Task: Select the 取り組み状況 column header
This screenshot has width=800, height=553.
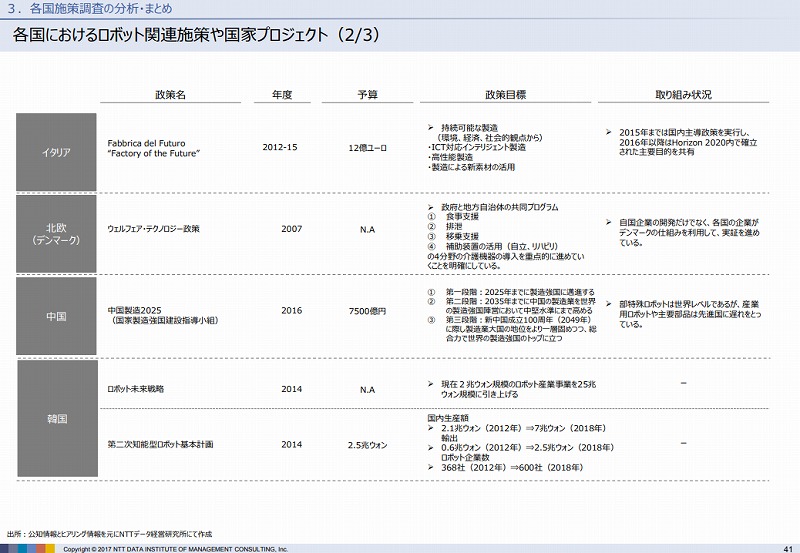Action: 683,95
